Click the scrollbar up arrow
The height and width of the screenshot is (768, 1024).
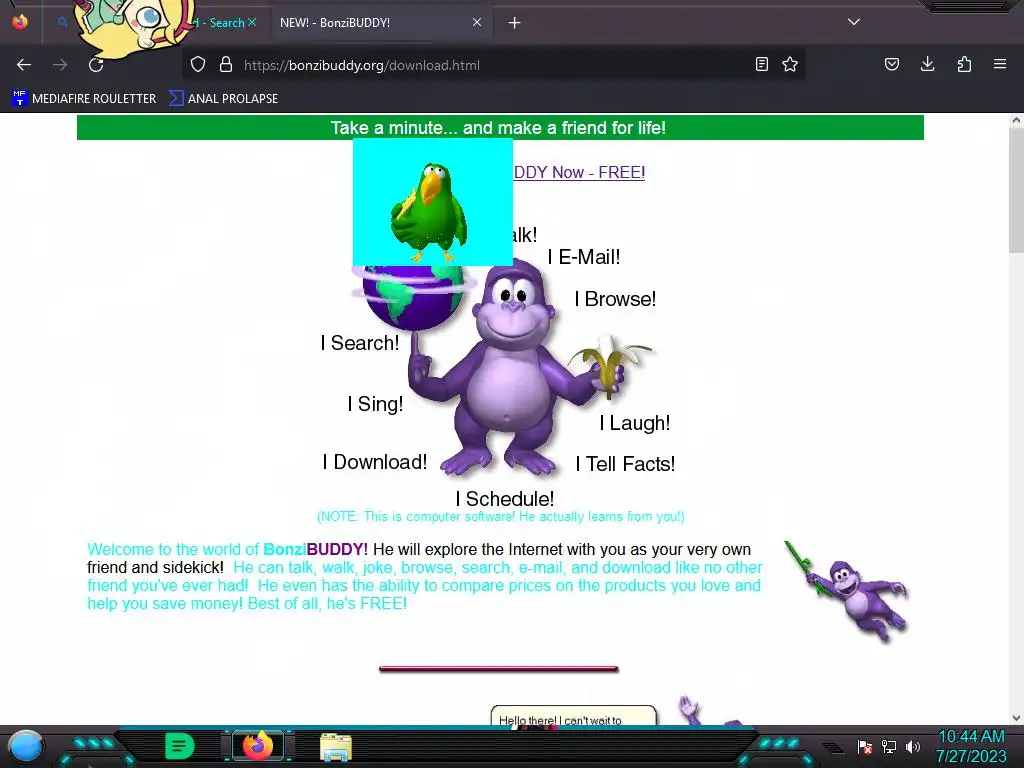1016,120
